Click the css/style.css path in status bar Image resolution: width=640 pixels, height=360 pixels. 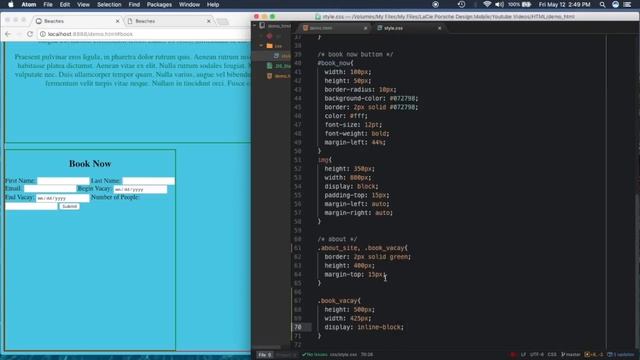tap(343, 355)
